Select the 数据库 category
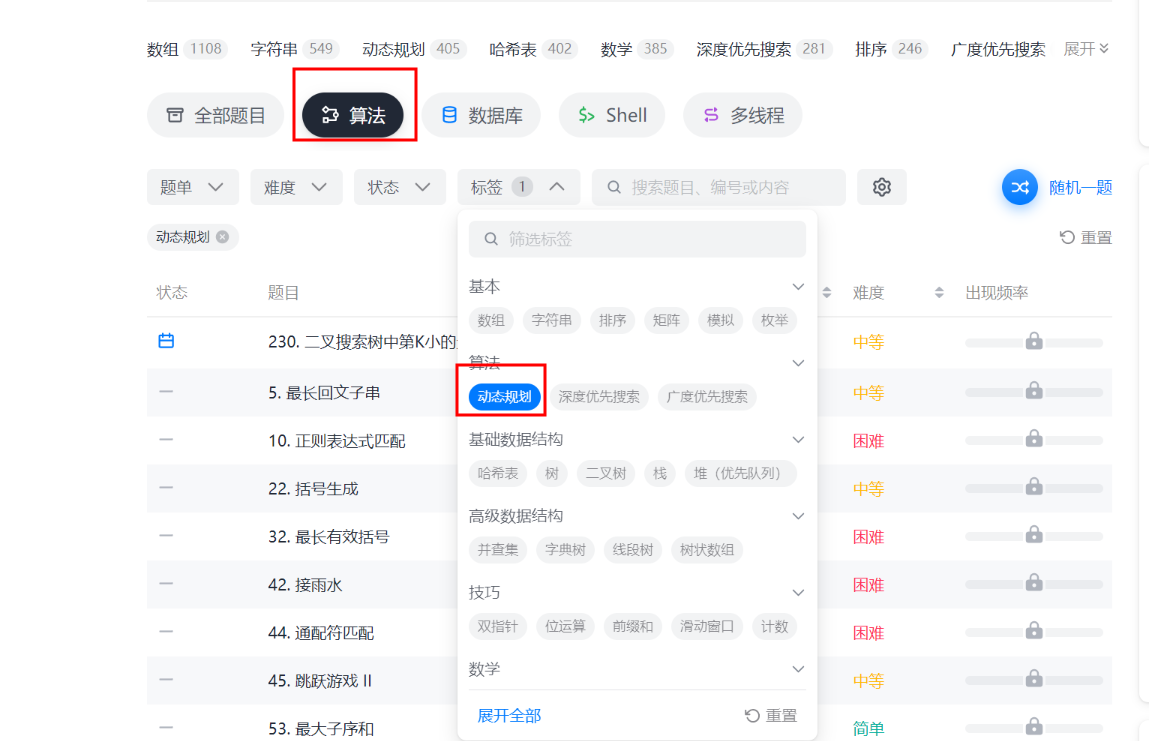The width and height of the screenshot is (1149, 741). [x=481, y=115]
